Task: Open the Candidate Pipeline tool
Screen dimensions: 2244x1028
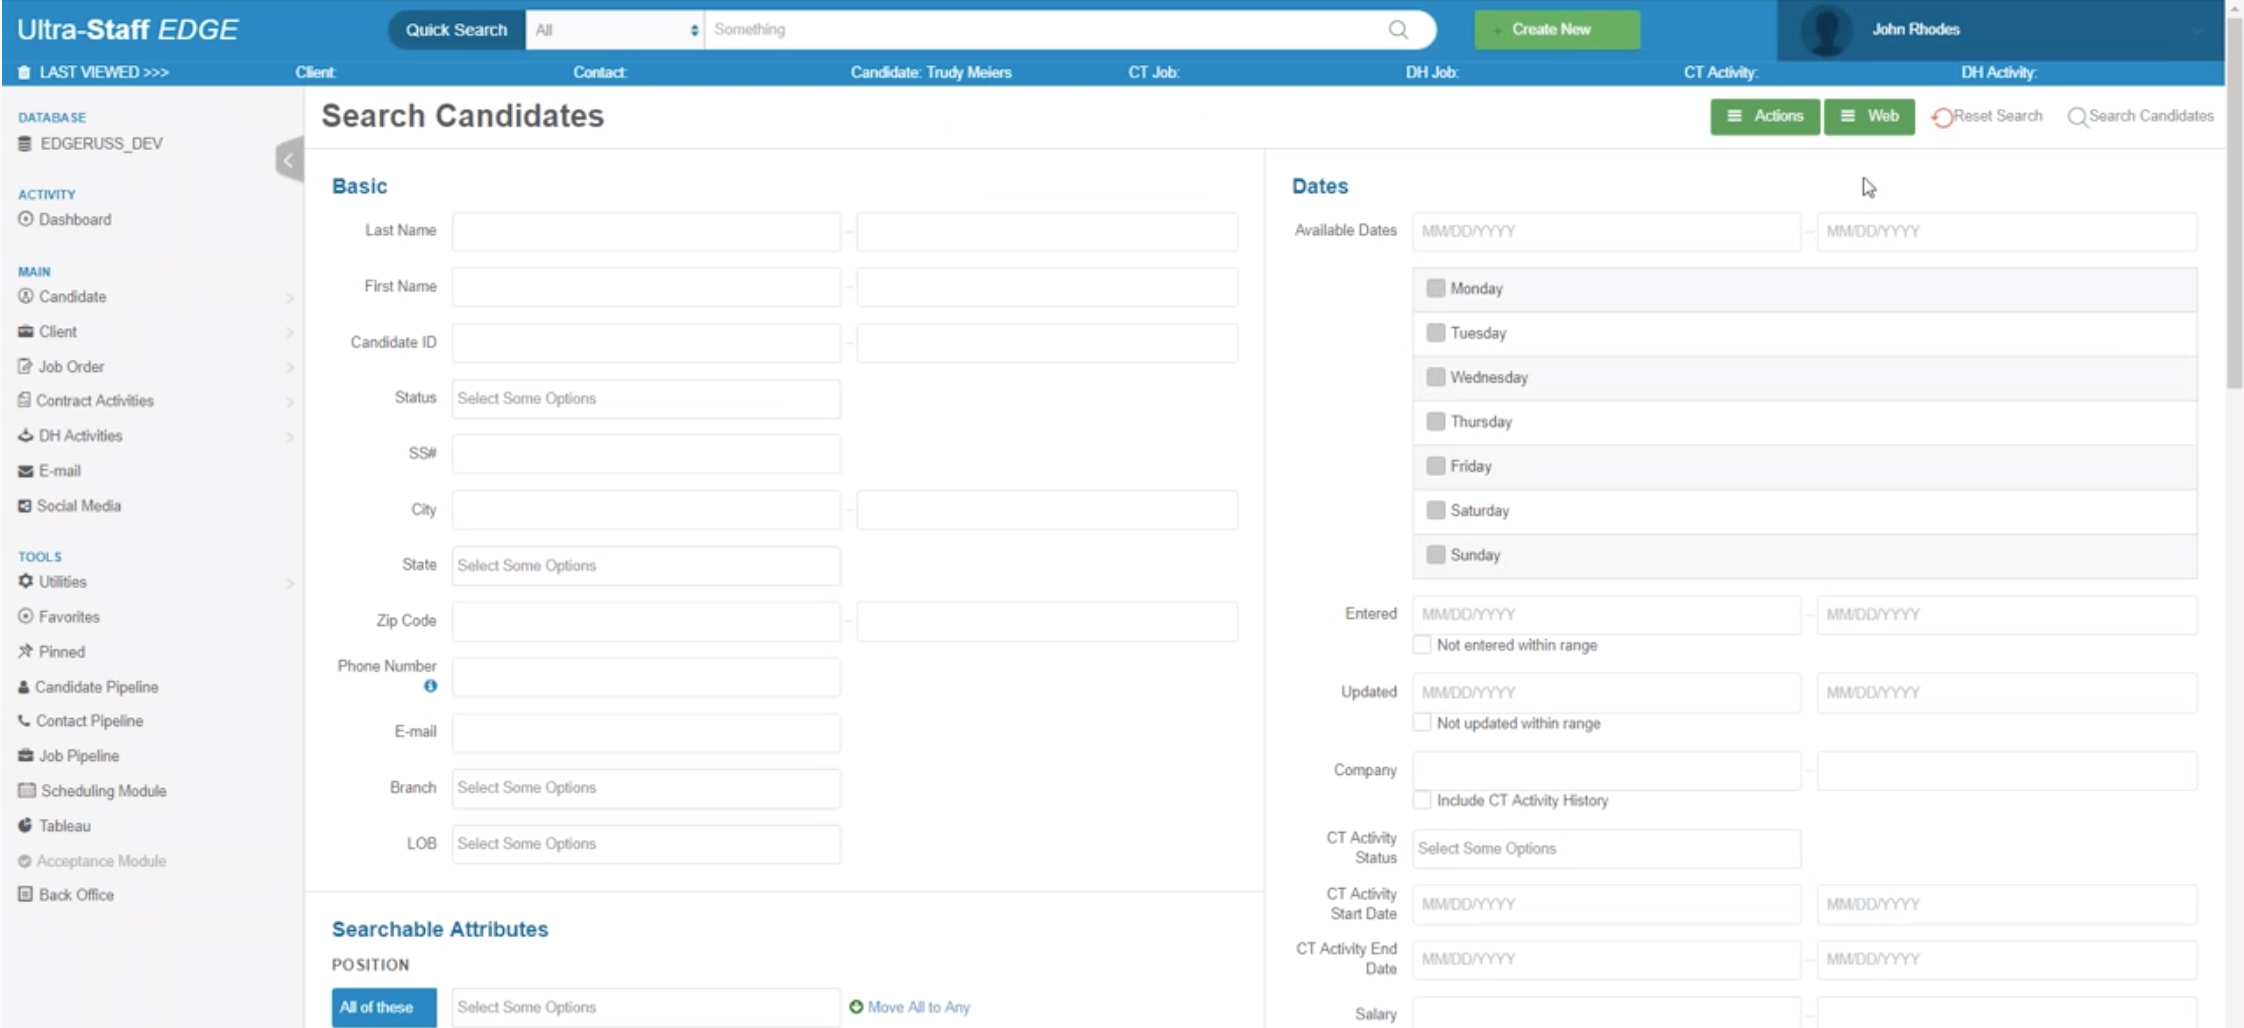Action: point(96,686)
